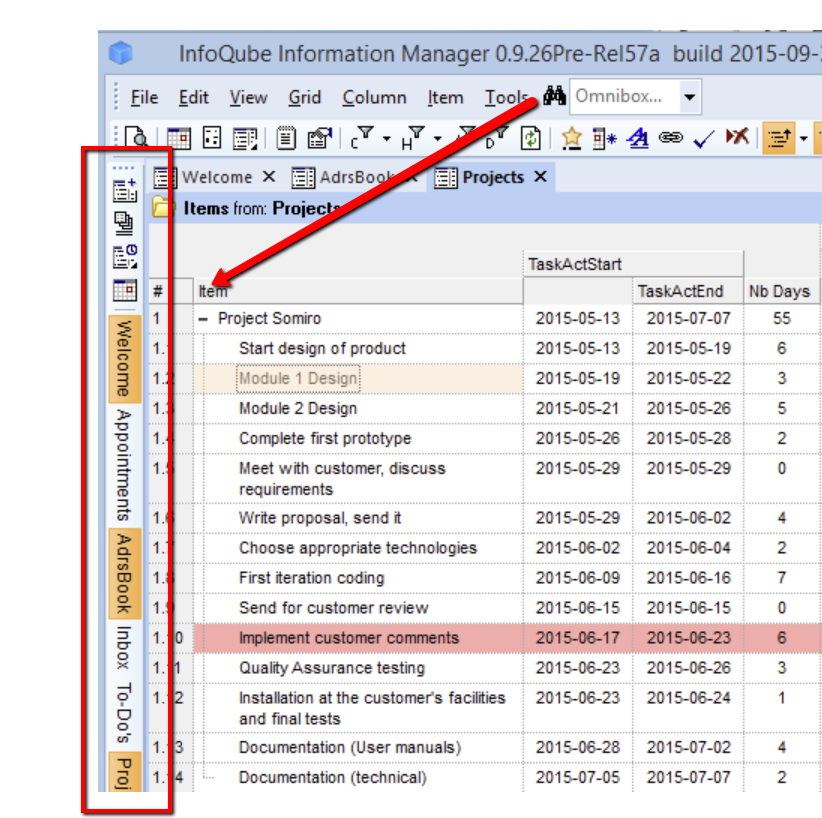
Task: Open the Column menu
Action: point(374,97)
